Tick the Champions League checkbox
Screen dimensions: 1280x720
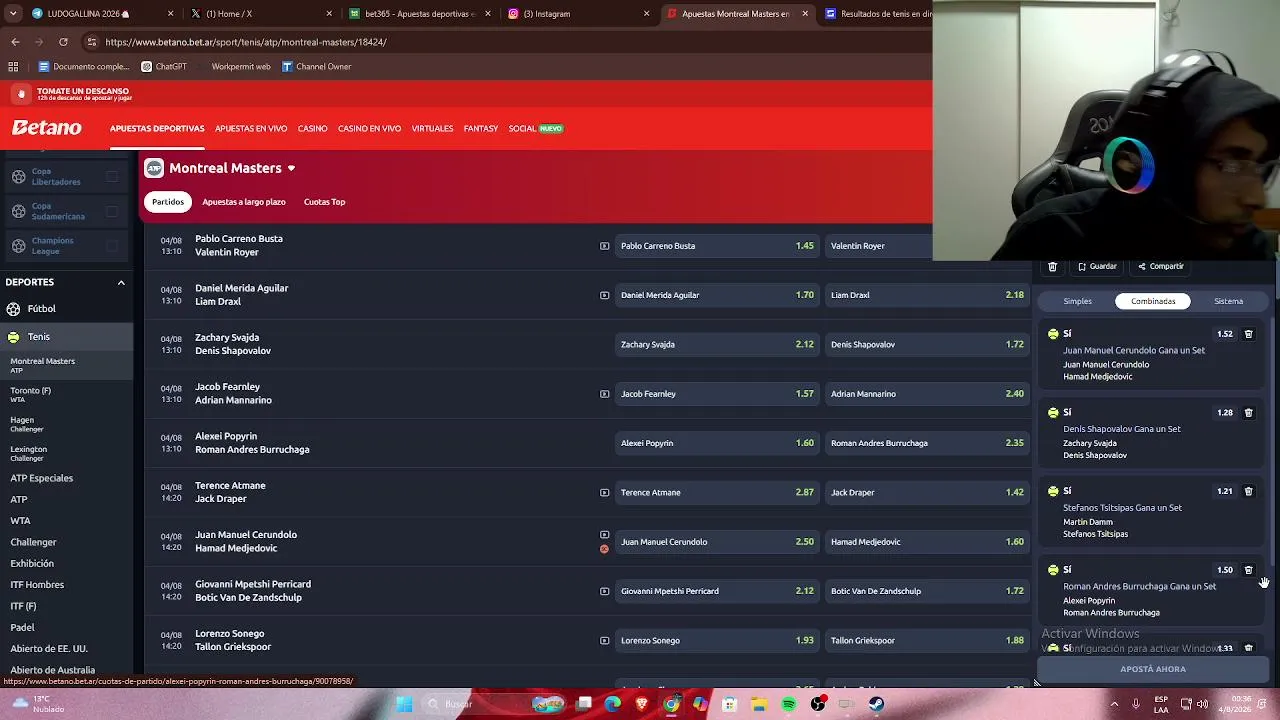[x=112, y=246]
